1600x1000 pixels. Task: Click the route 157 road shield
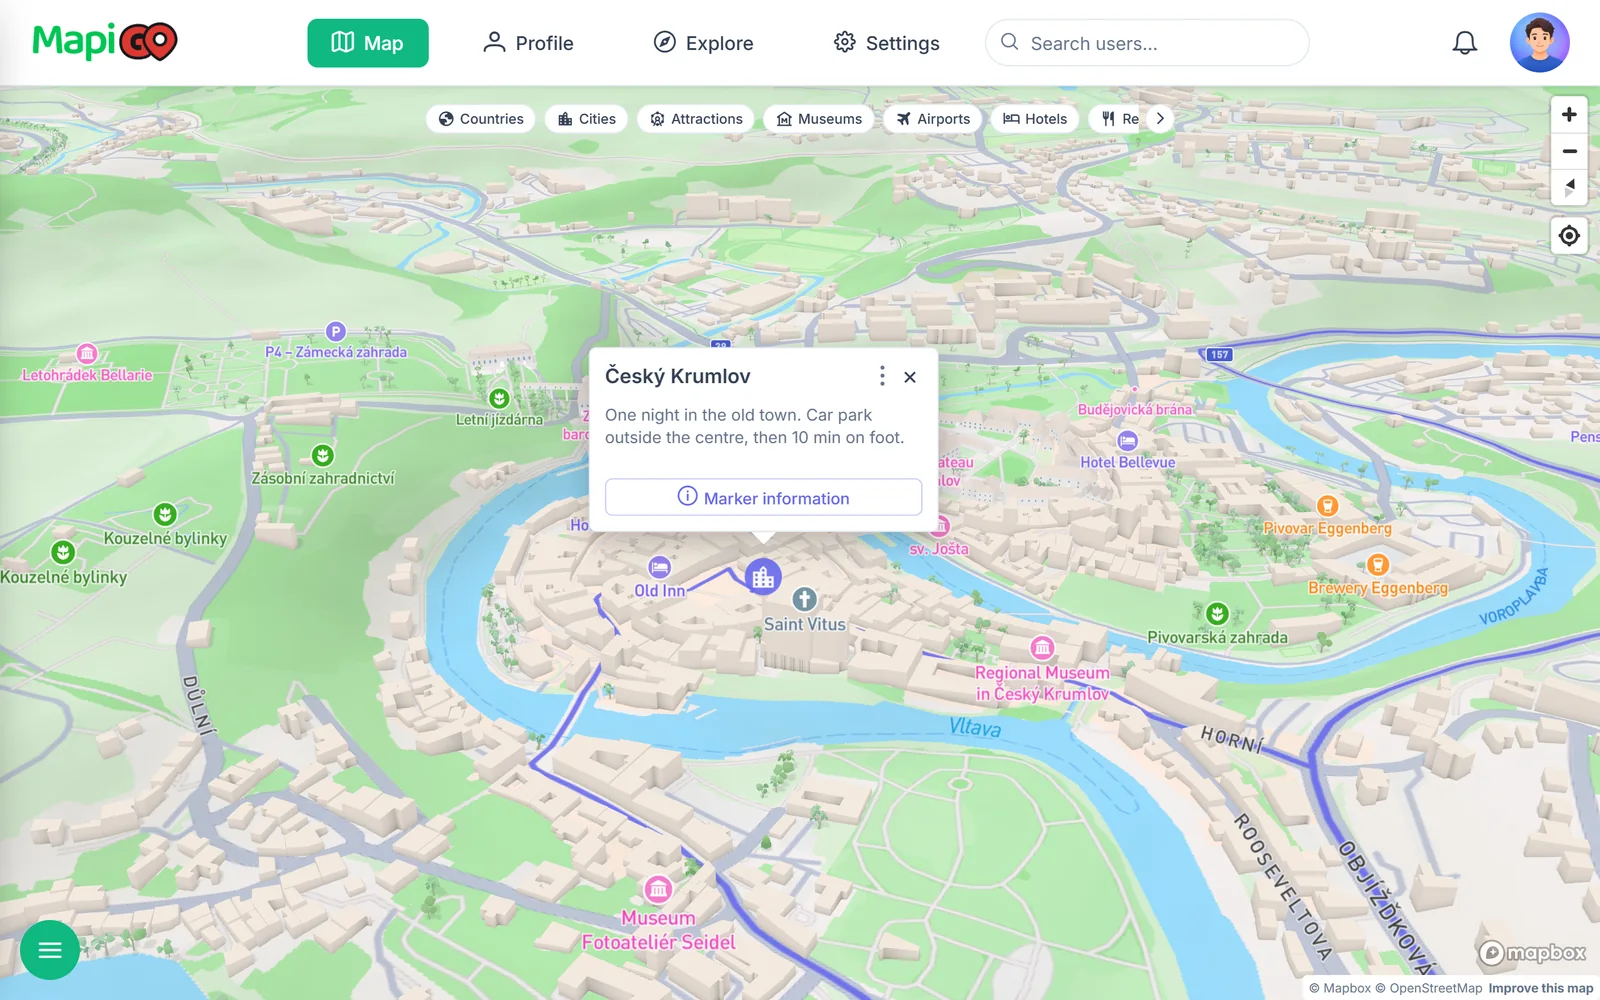(x=1218, y=354)
